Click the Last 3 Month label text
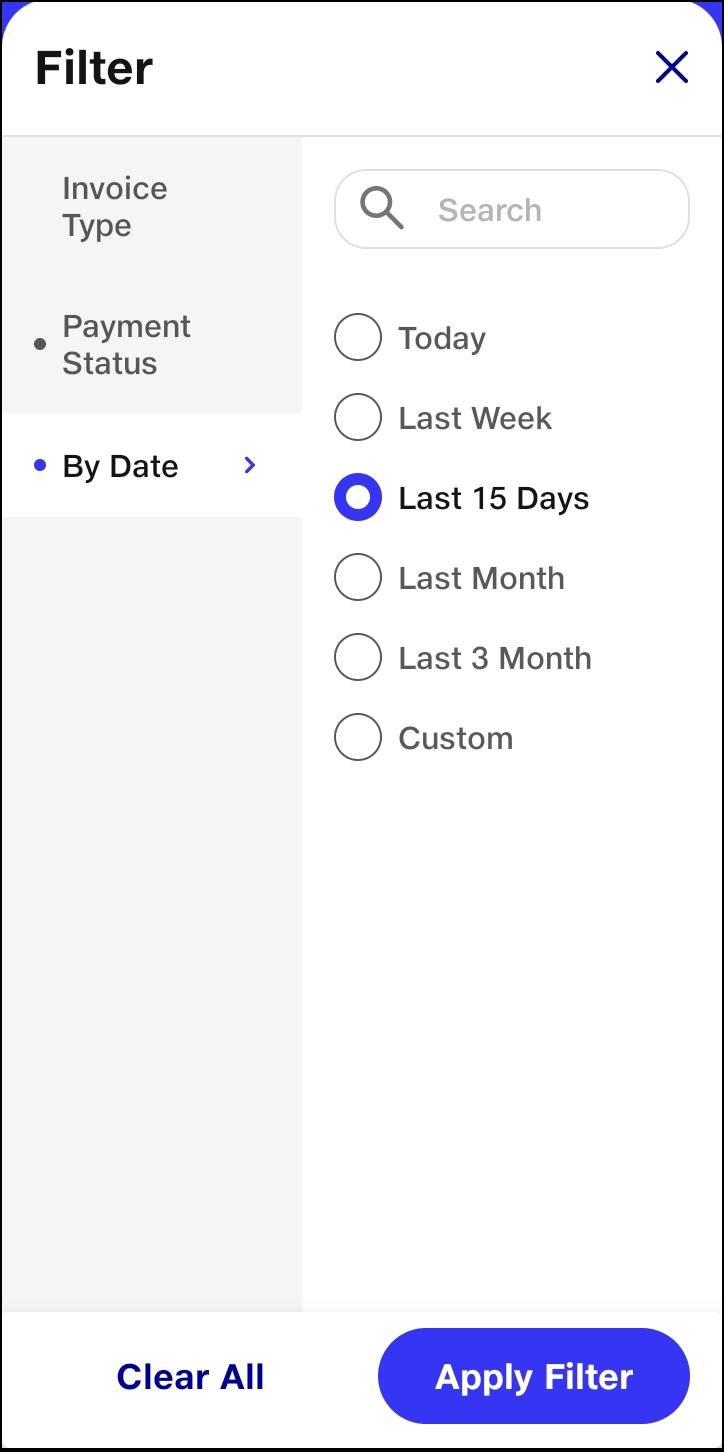 click(x=495, y=658)
